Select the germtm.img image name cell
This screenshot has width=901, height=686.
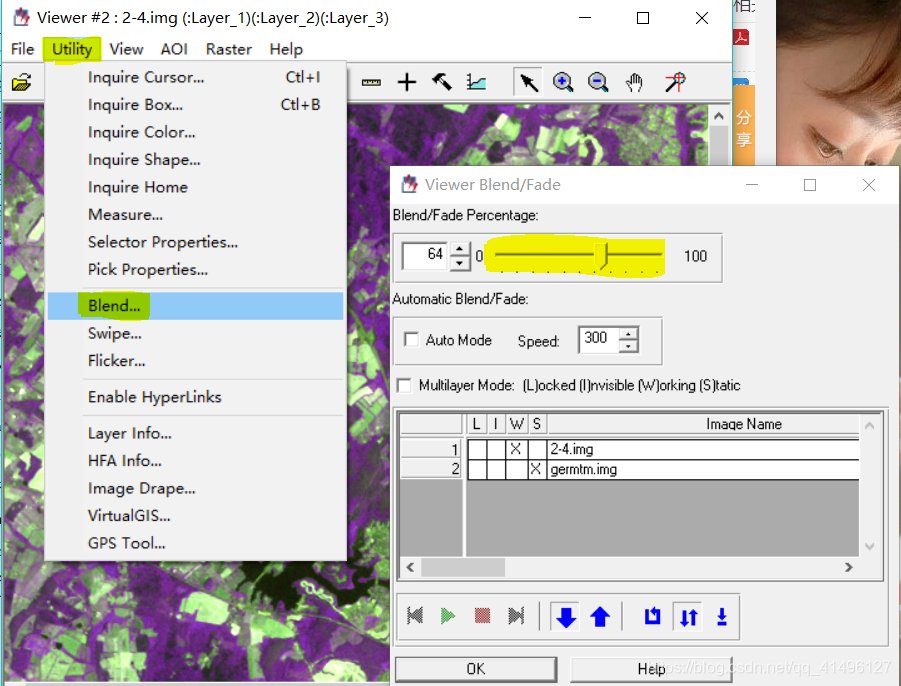tap(703, 469)
